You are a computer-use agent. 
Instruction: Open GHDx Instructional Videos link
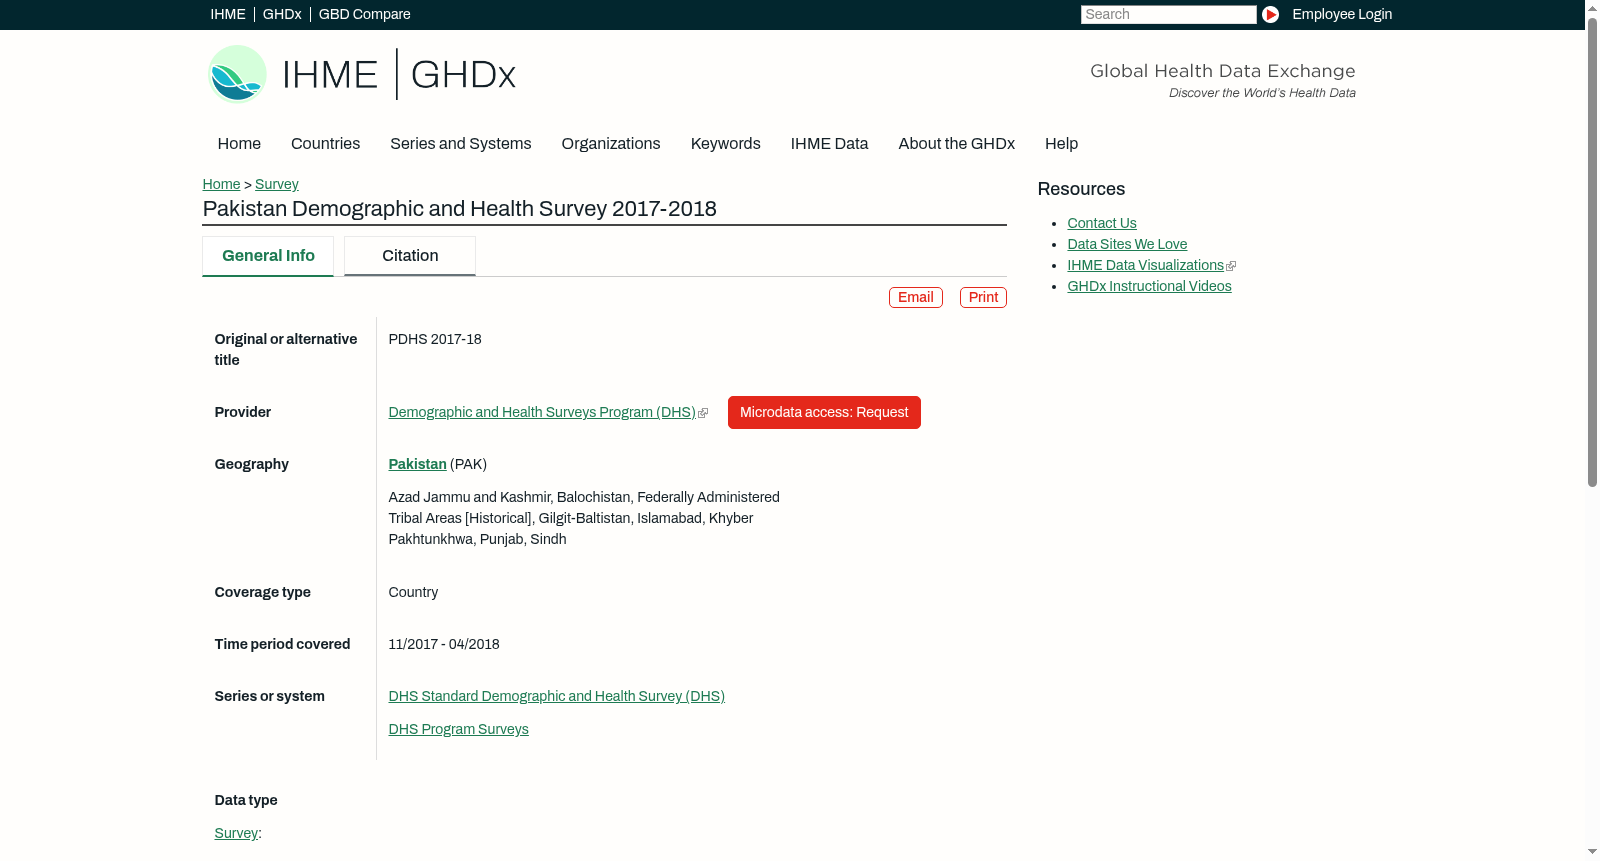tap(1149, 287)
